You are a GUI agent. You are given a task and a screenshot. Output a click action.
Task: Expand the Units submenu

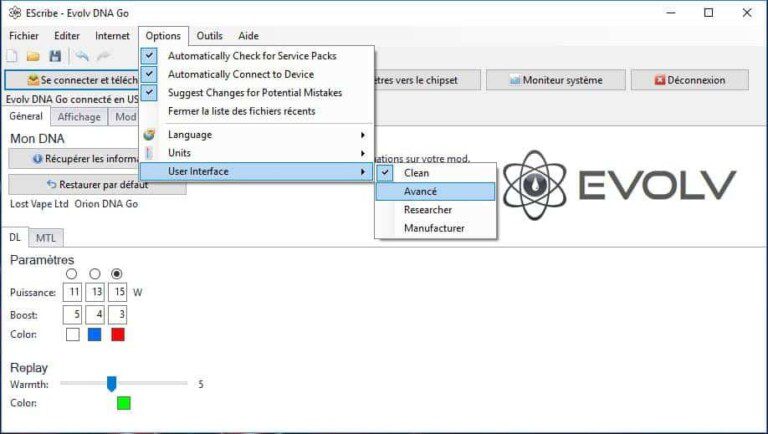coord(257,153)
